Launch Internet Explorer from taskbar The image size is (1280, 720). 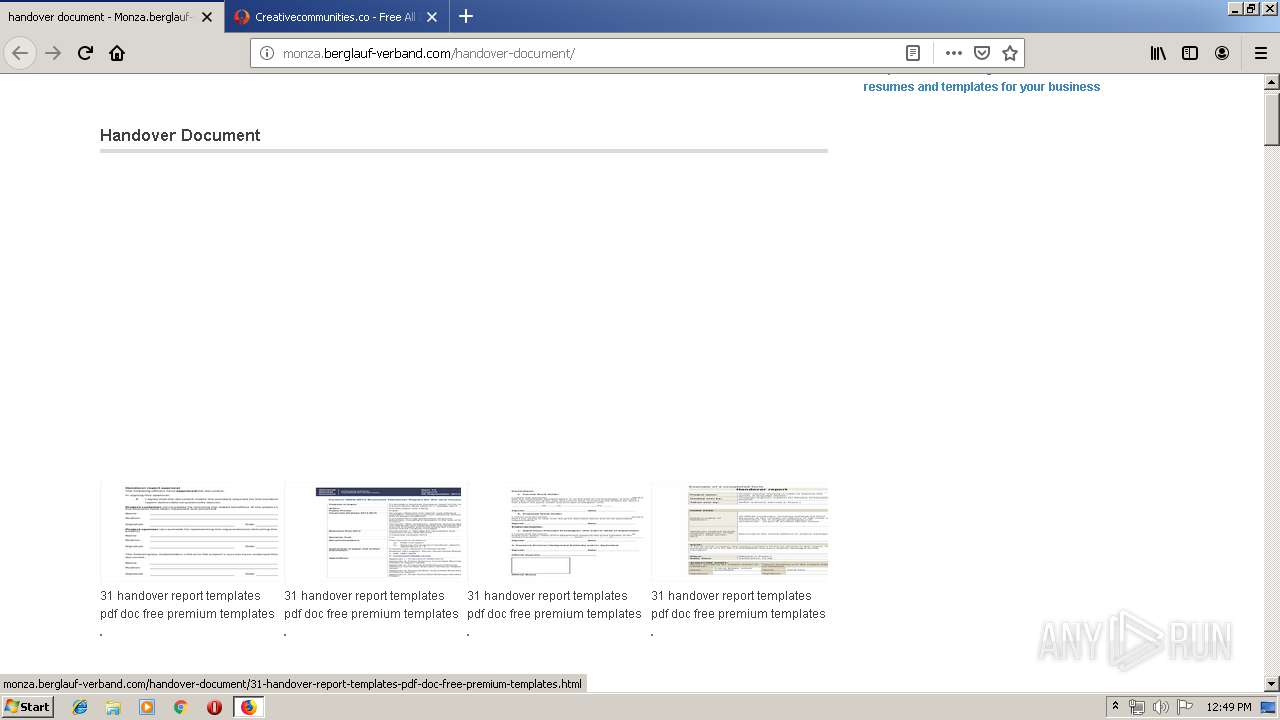(80, 707)
